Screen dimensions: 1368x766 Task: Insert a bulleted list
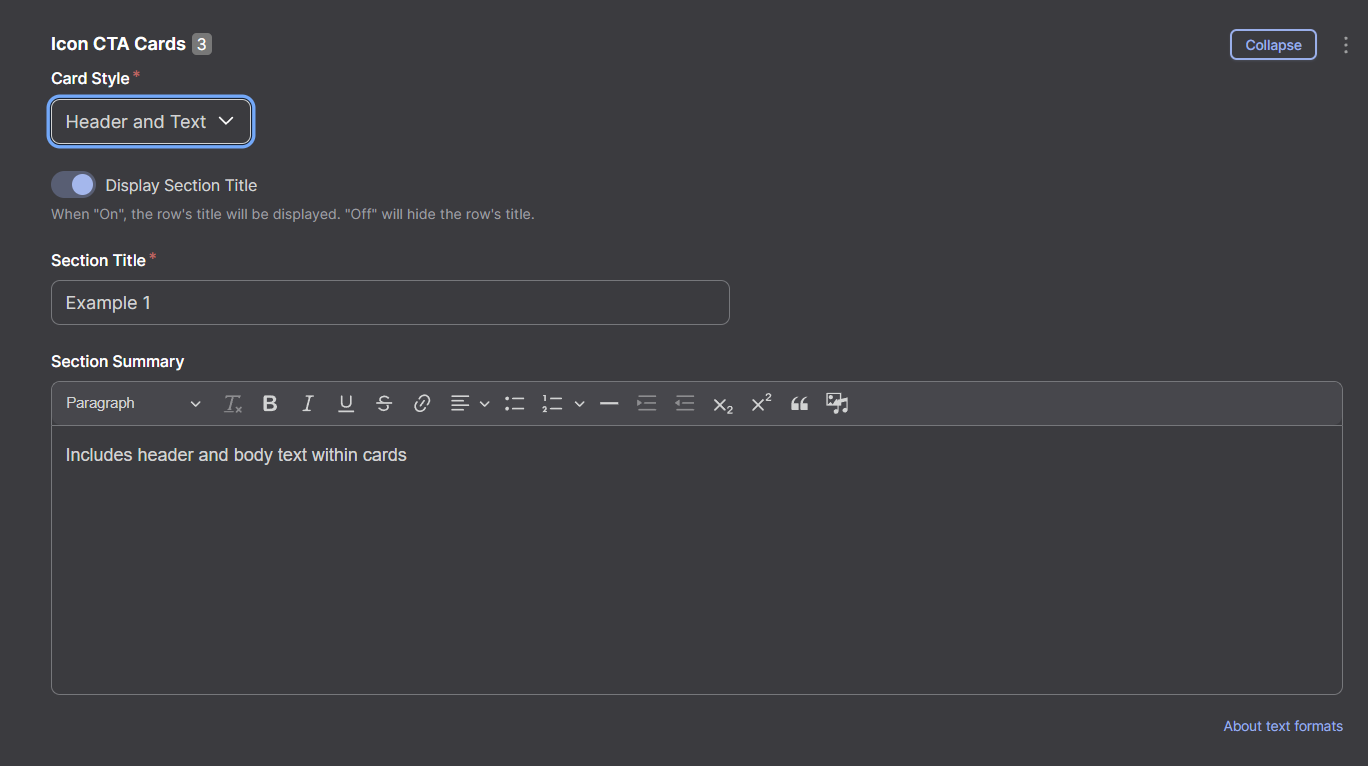[x=515, y=404]
